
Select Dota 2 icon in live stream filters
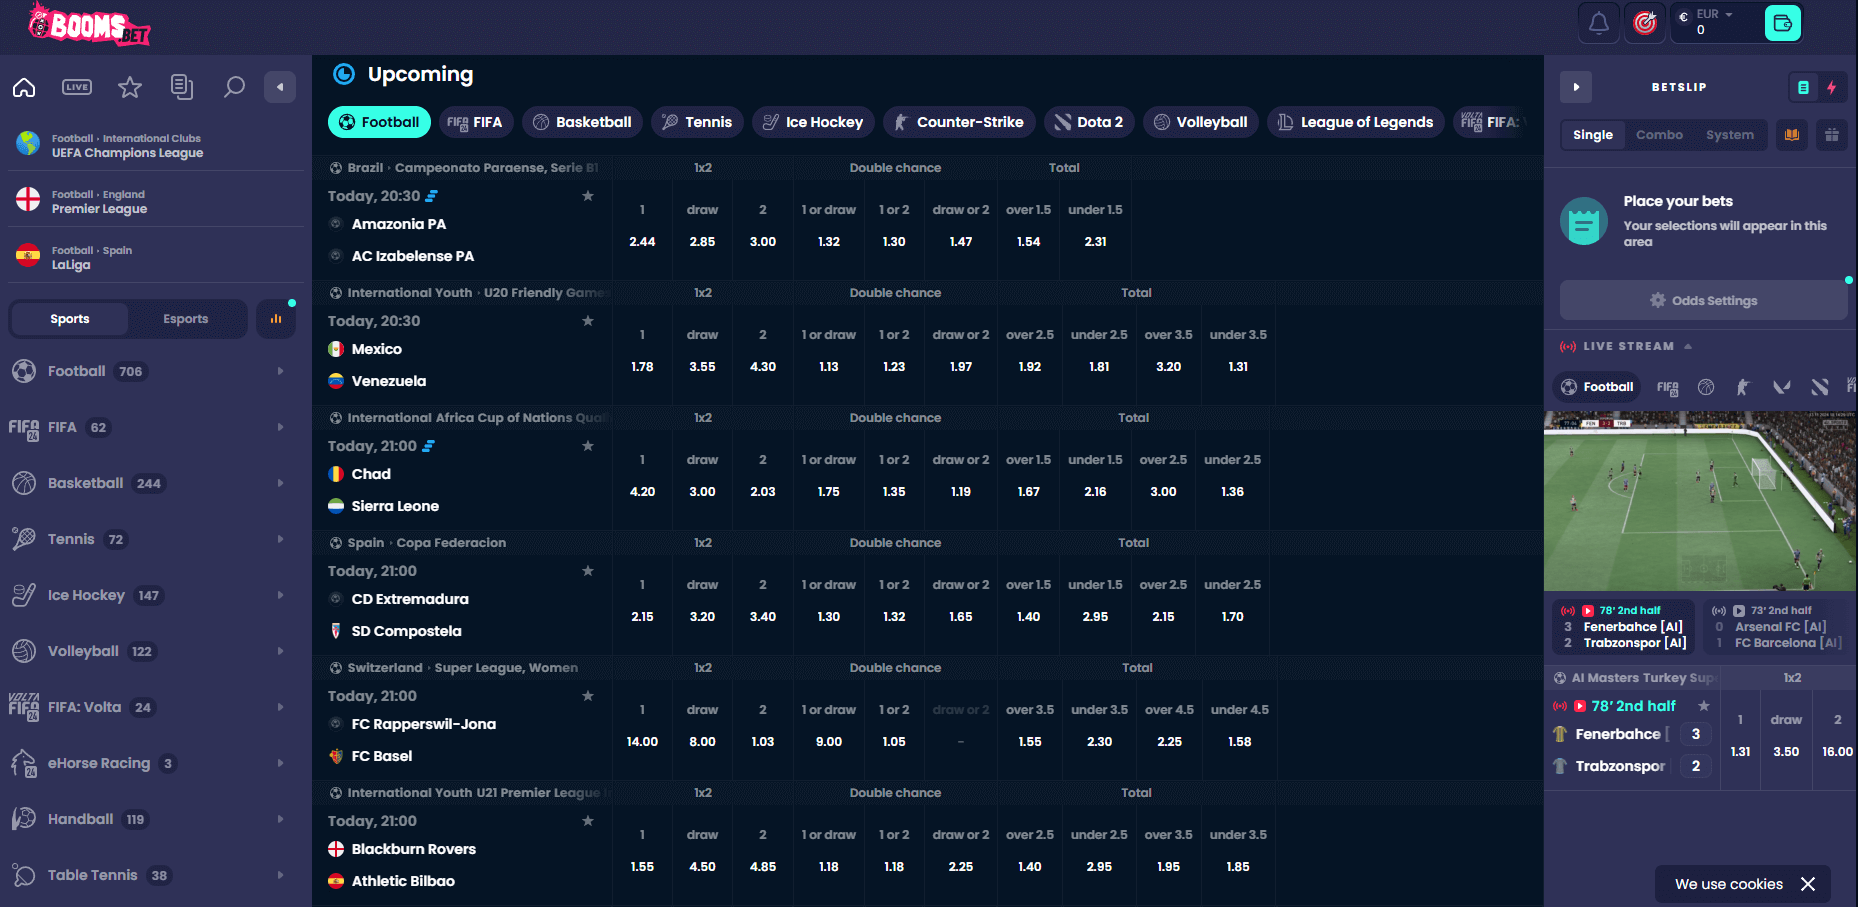point(1820,387)
